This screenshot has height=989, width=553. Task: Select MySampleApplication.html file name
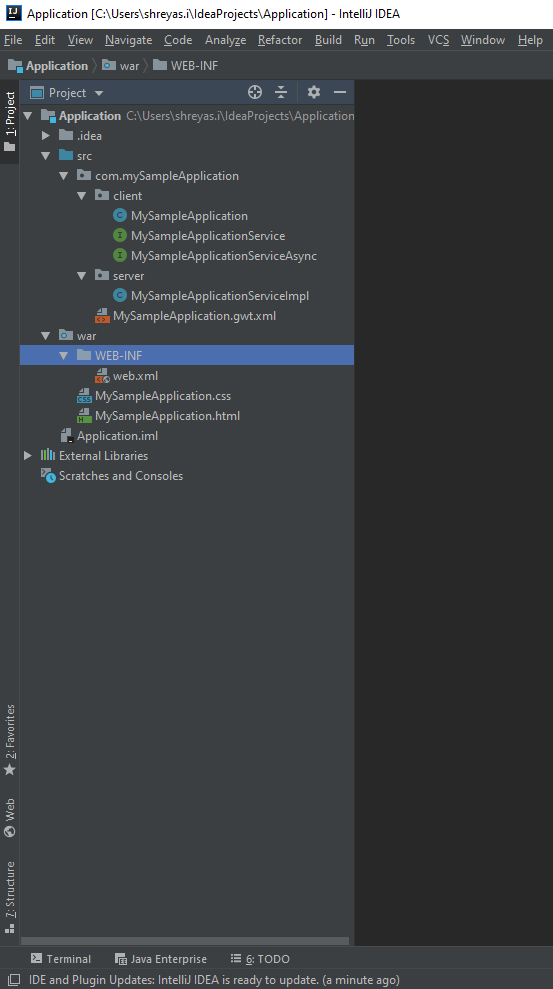click(167, 416)
